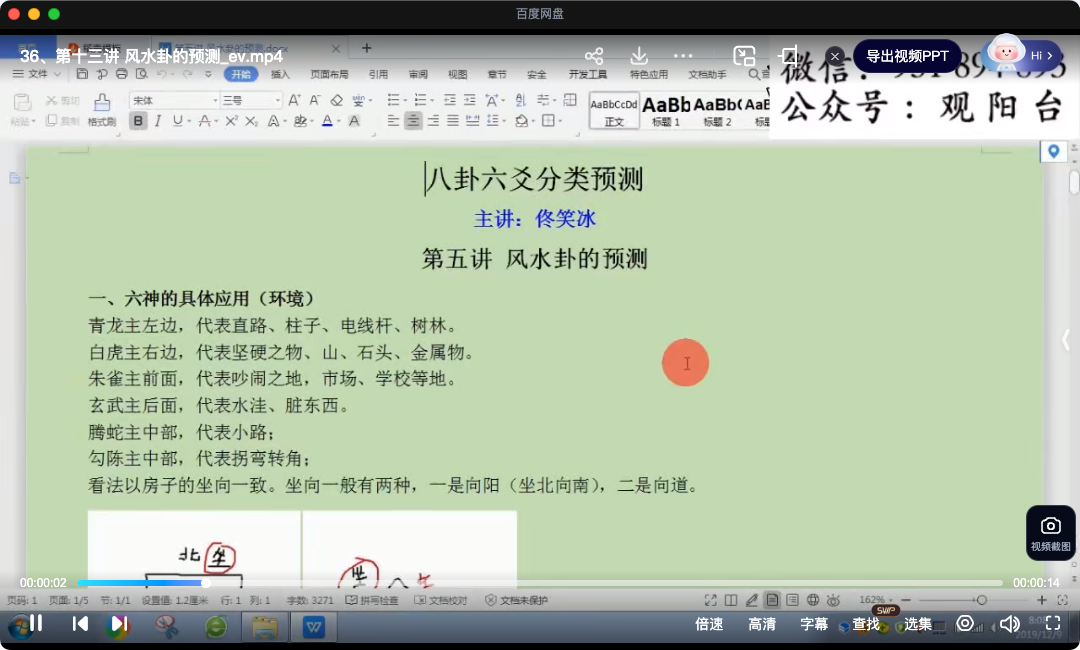Click the 查找 search button
1080x650 pixels.
coord(866,624)
